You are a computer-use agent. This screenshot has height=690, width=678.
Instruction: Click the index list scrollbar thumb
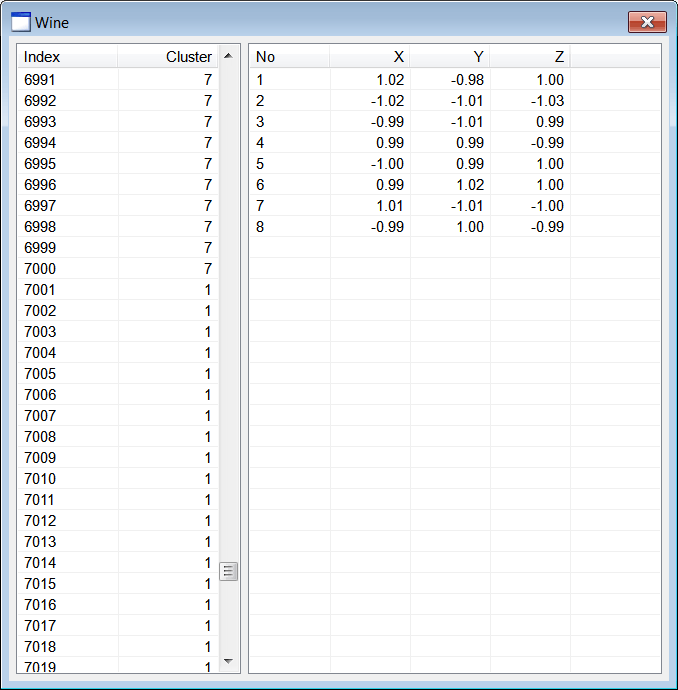[228, 571]
